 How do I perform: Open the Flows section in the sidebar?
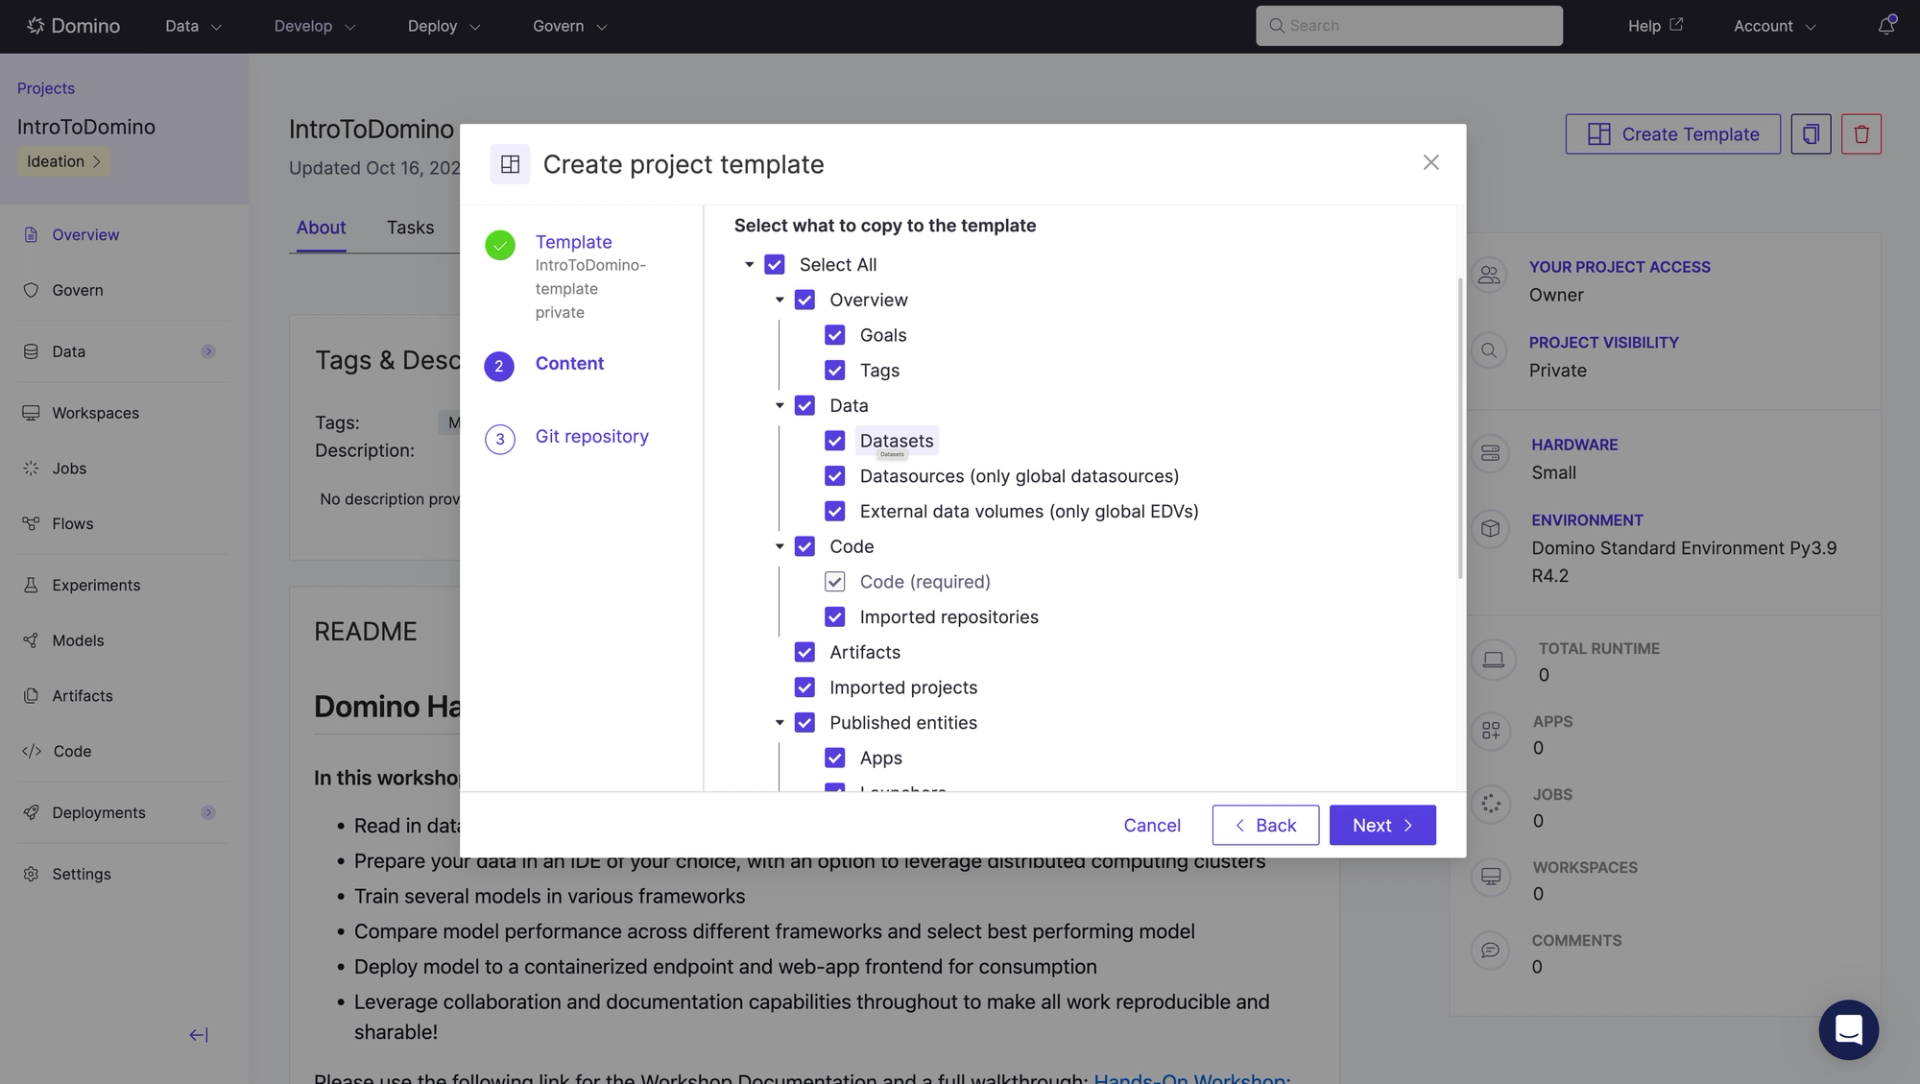(71, 523)
